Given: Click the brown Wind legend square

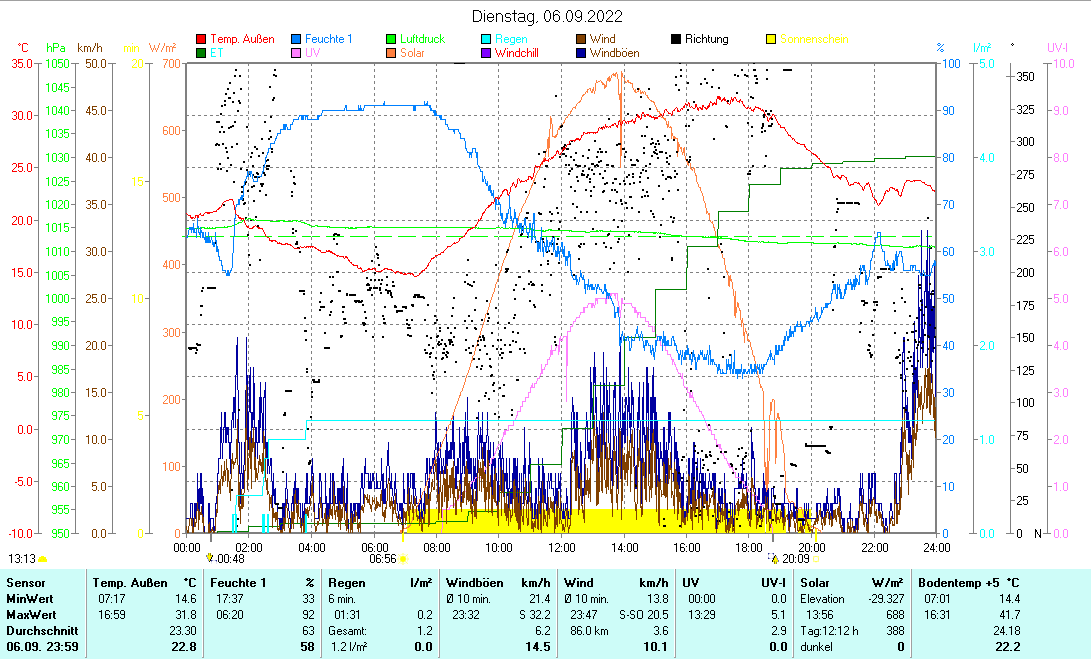Looking at the screenshot, I should click(x=581, y=40).
